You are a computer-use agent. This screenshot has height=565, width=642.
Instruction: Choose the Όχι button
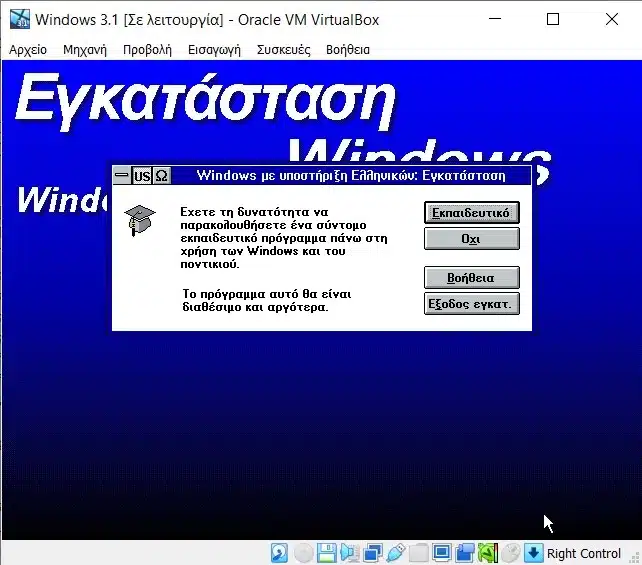coord(472,239)
